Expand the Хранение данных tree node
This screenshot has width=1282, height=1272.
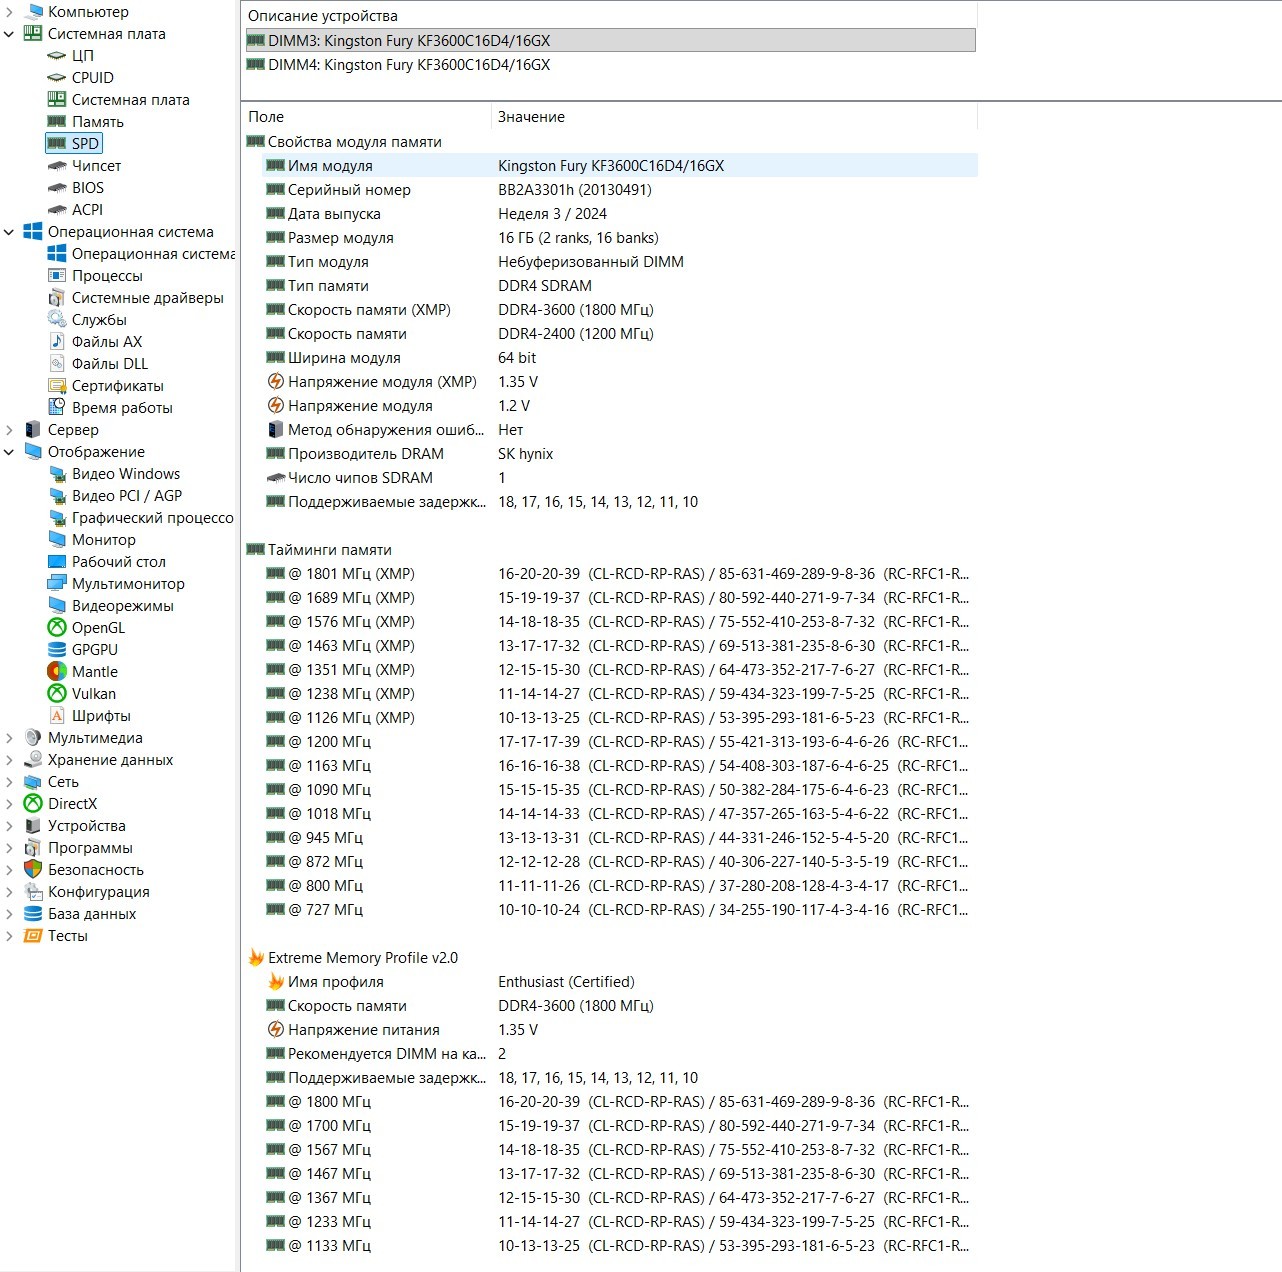pyautogui.click(x=9, y=759)
